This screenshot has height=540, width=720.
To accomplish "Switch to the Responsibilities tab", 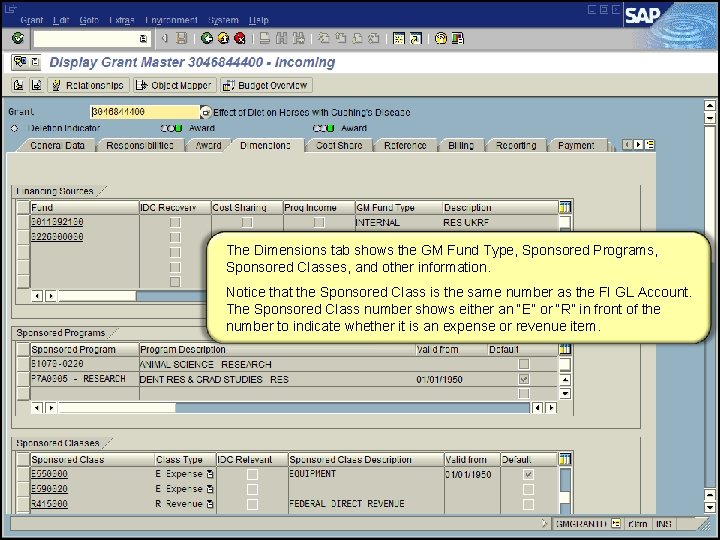I will pyautogui.click(x=140, y=146).
